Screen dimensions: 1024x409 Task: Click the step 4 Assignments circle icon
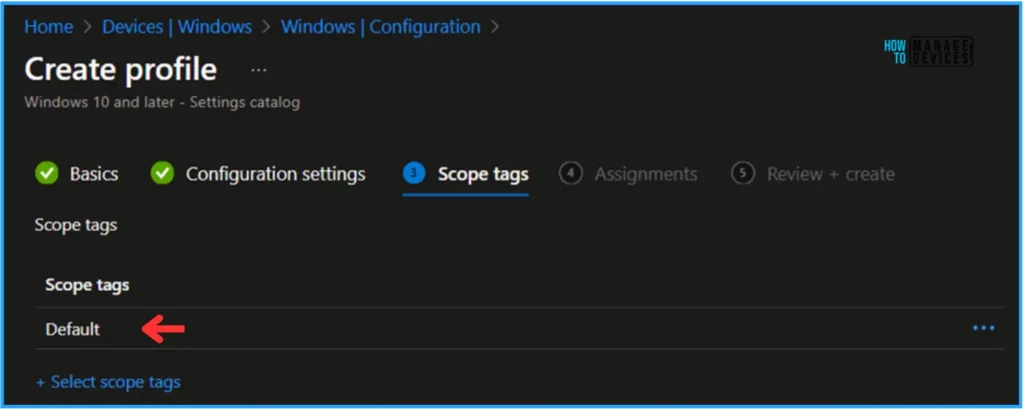571,174
